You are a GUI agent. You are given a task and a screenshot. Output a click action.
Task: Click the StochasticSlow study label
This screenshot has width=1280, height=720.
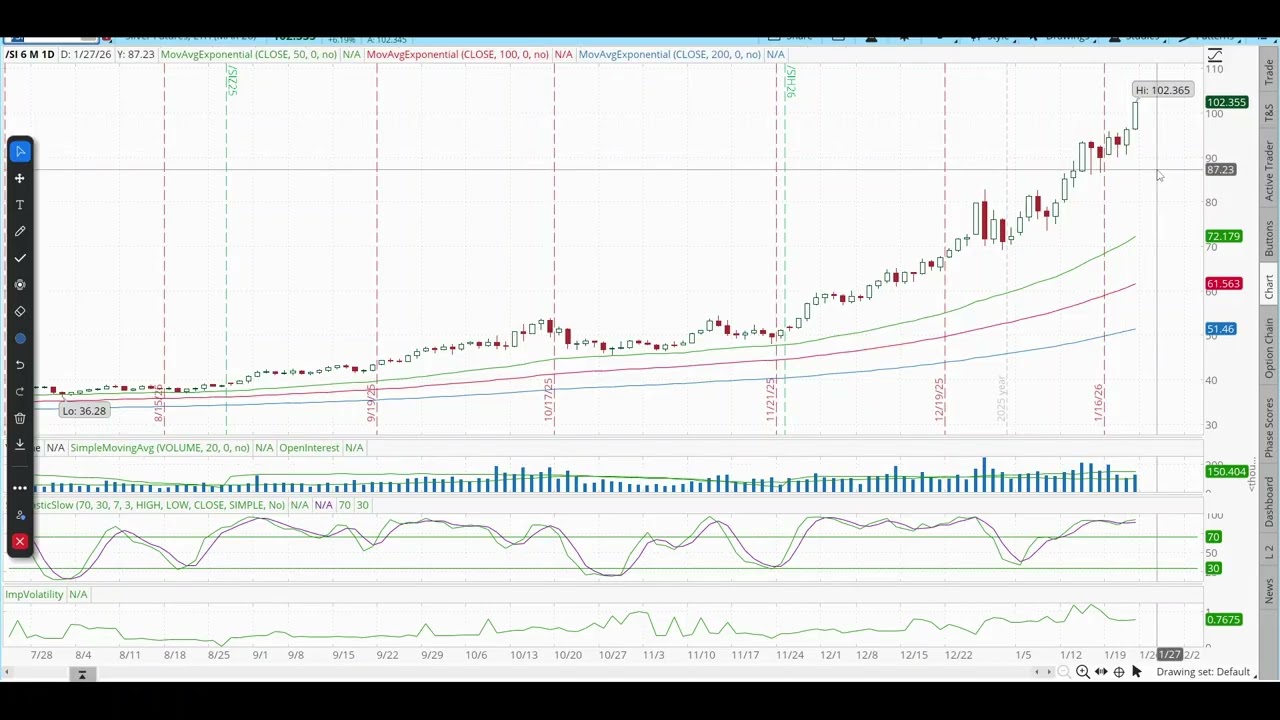[160, 505]
